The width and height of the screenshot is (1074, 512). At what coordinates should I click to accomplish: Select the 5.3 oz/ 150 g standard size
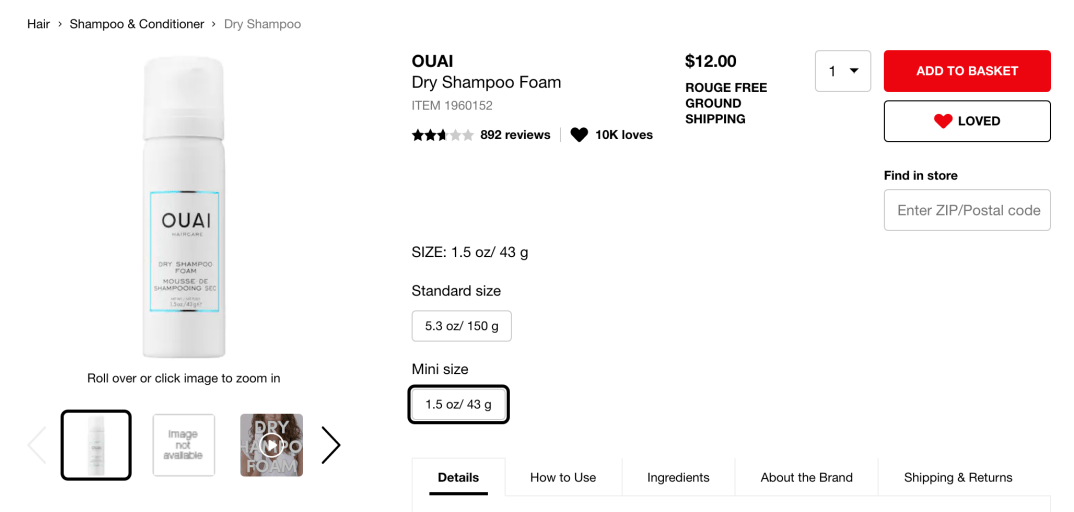tap(461, 326)
